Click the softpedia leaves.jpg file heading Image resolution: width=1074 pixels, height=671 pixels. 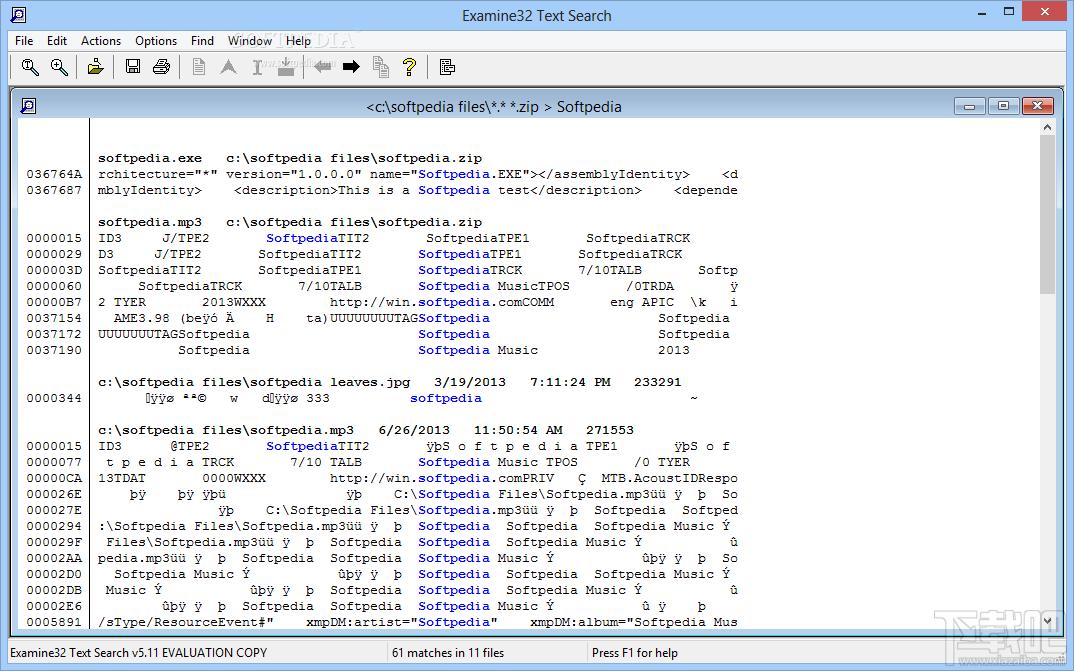tap(390, 382)
